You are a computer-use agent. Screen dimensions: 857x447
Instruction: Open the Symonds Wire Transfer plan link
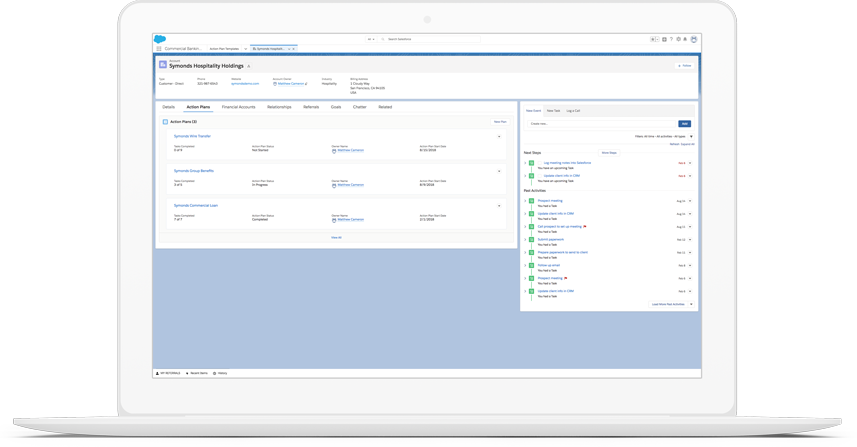192,136
